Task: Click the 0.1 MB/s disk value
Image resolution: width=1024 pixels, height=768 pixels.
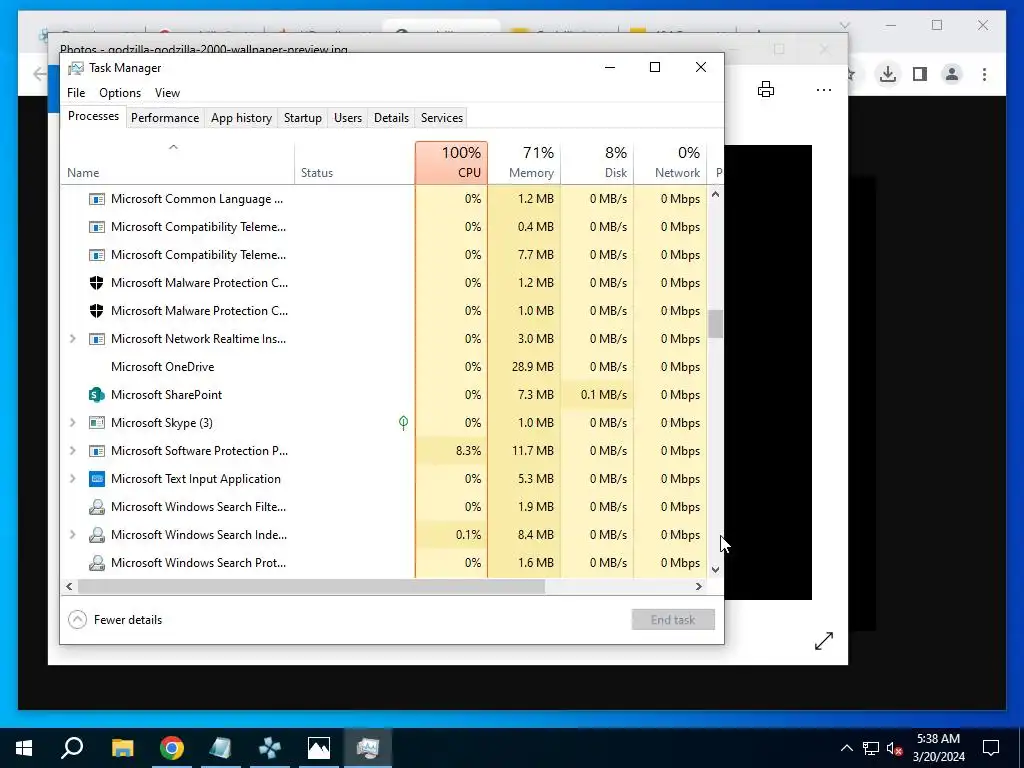Action: point(603,394)
